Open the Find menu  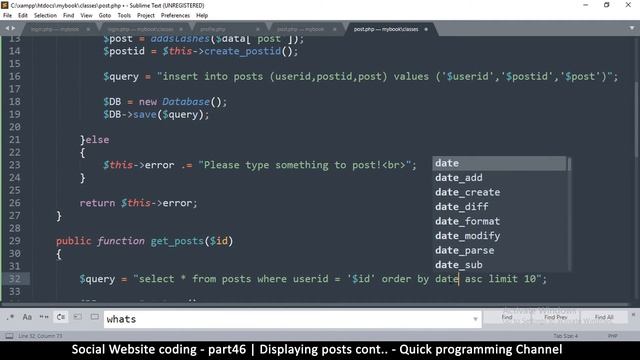(x=69, y=16)
